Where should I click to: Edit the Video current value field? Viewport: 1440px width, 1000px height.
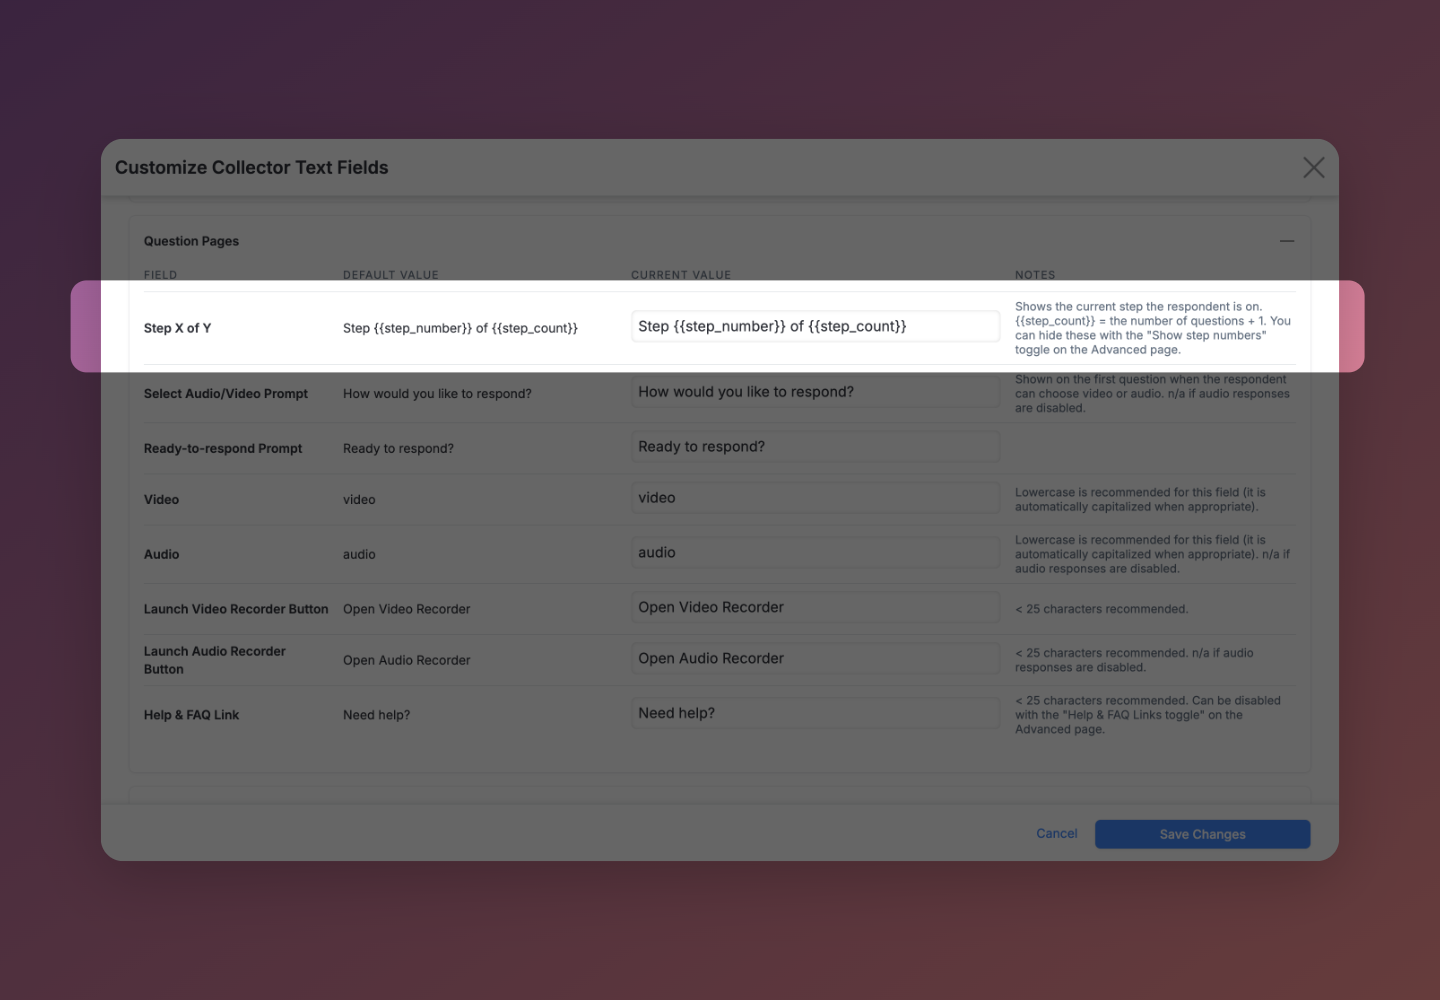tap(815, 498)
